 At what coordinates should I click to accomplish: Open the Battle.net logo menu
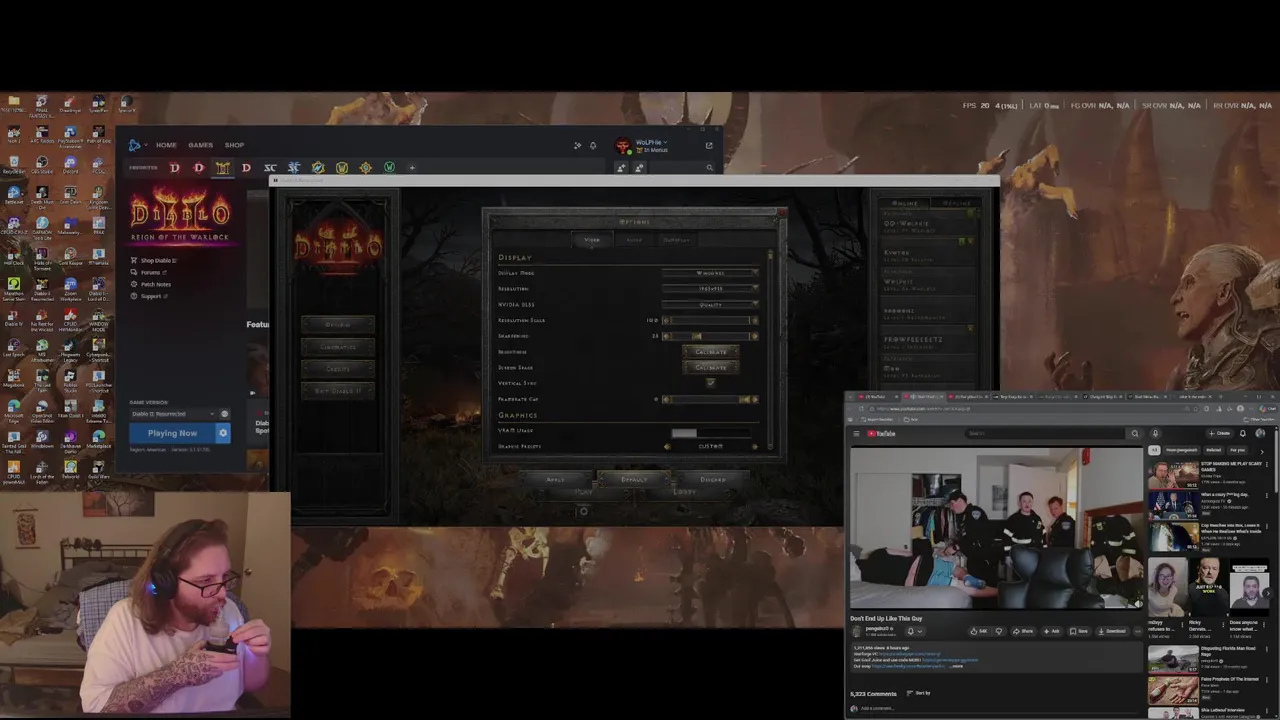[x=135, y=145]
